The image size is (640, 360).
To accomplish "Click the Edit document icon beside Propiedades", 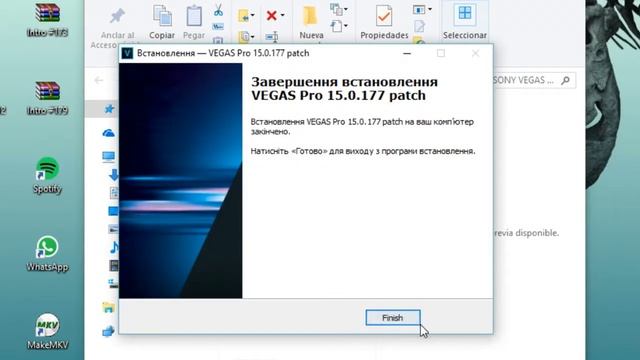I will pyautogui.click(x=420, y=26).
